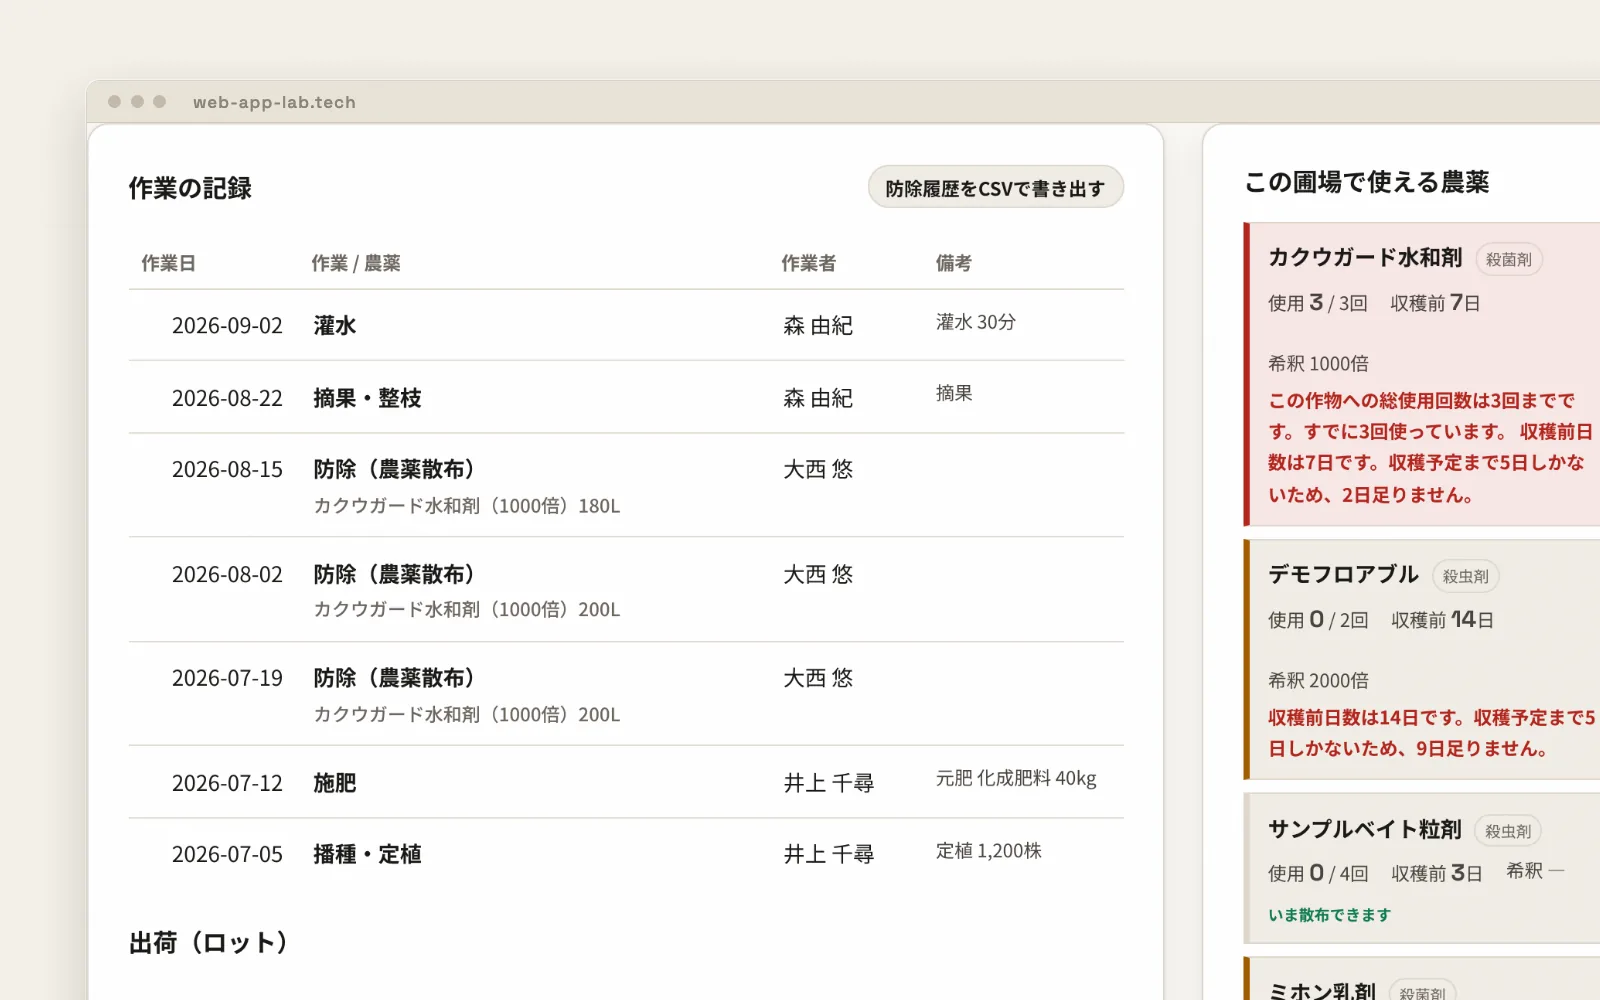Image resolution: width=1600 pixels, height=1000 pixels.
Task: Click the 作業の記録 heading
Action: pos(190,188)
